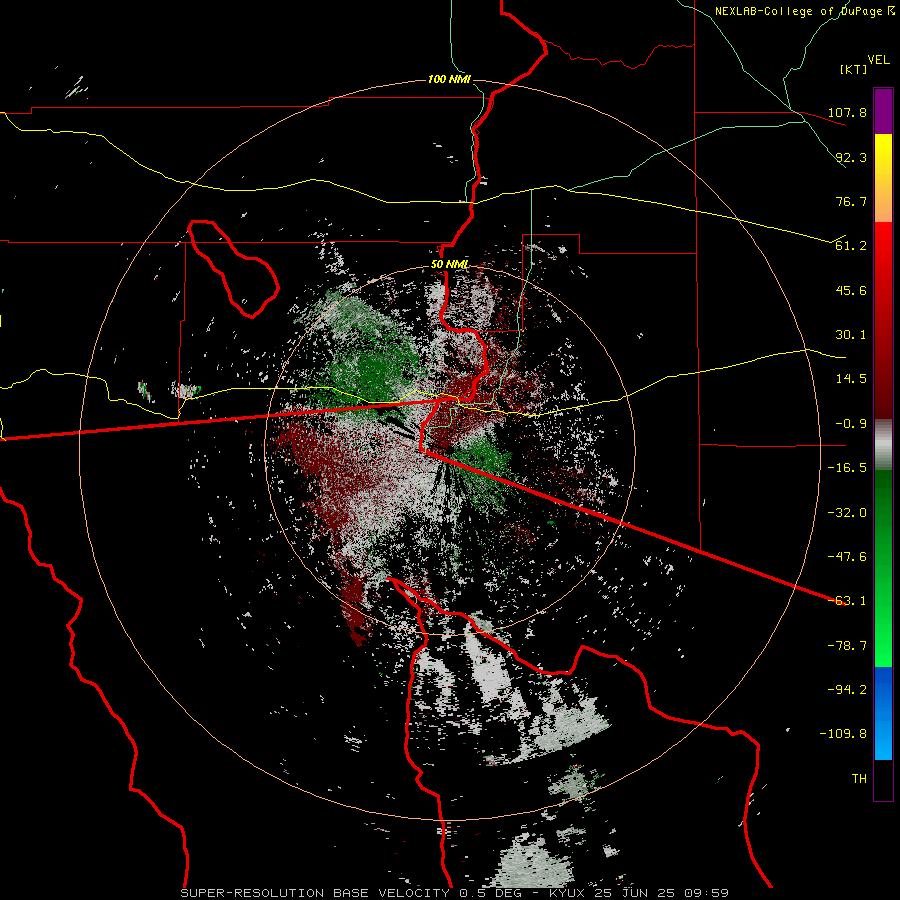Click the 76.7 velocity scale value
Screen dimensions: 900x900
pyautogui.click(x=851, y=201)
